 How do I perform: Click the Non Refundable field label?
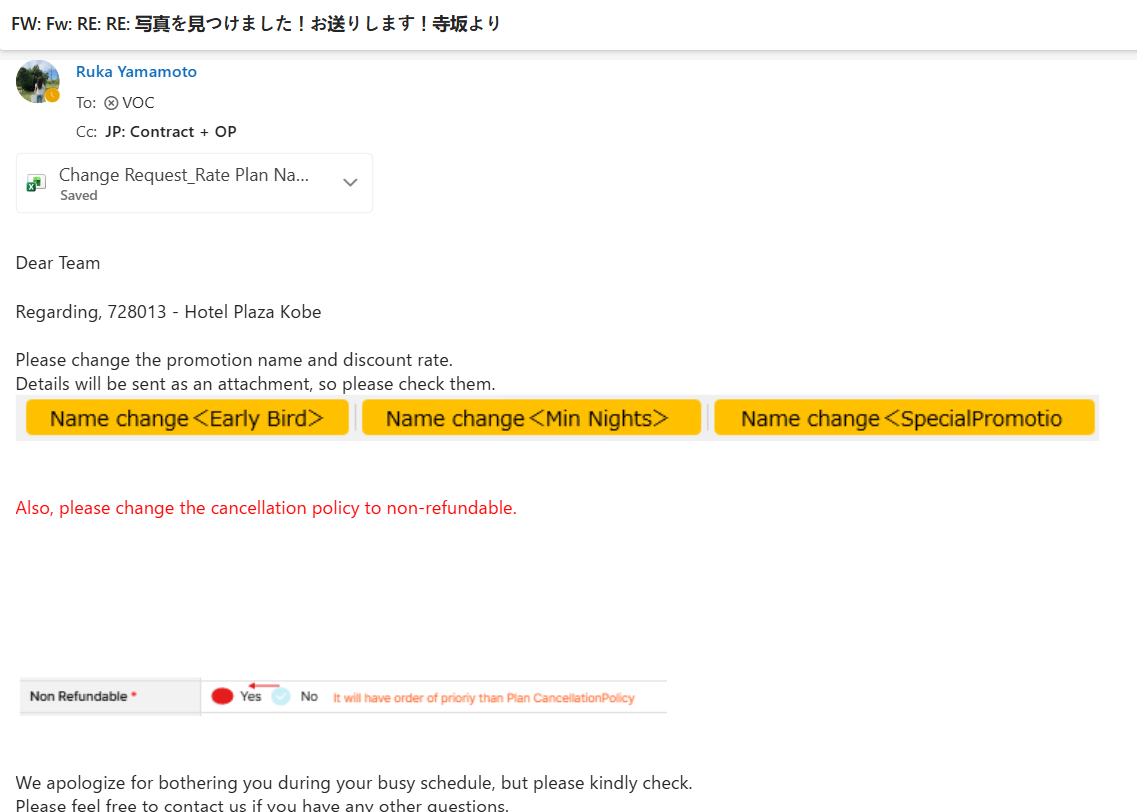pyautogui.click(x=83, y=697)
